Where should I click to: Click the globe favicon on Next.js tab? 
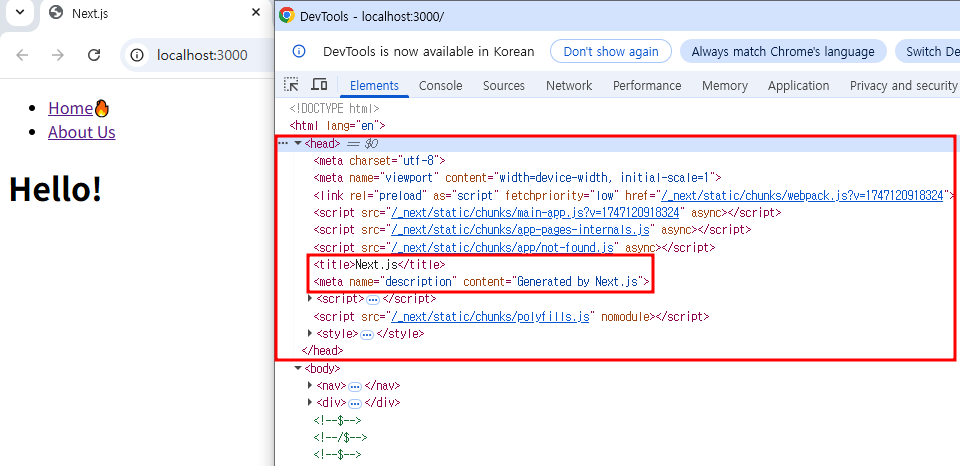(56, 12)
